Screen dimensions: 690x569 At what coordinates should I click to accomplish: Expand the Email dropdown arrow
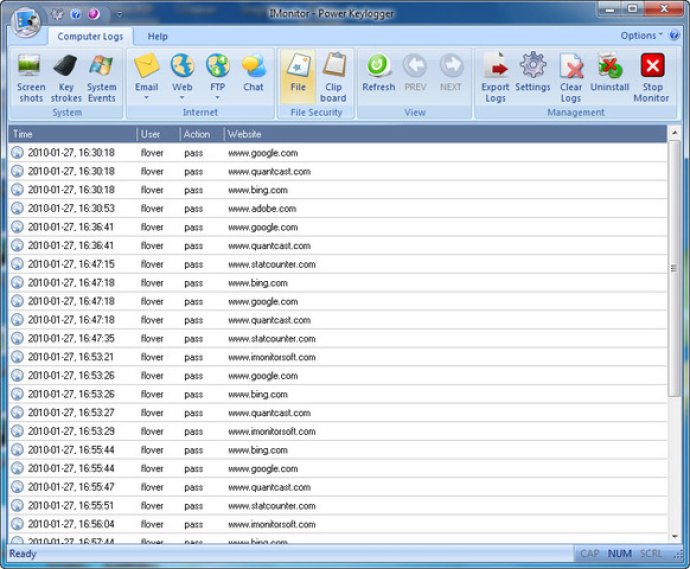coord(146,98)
